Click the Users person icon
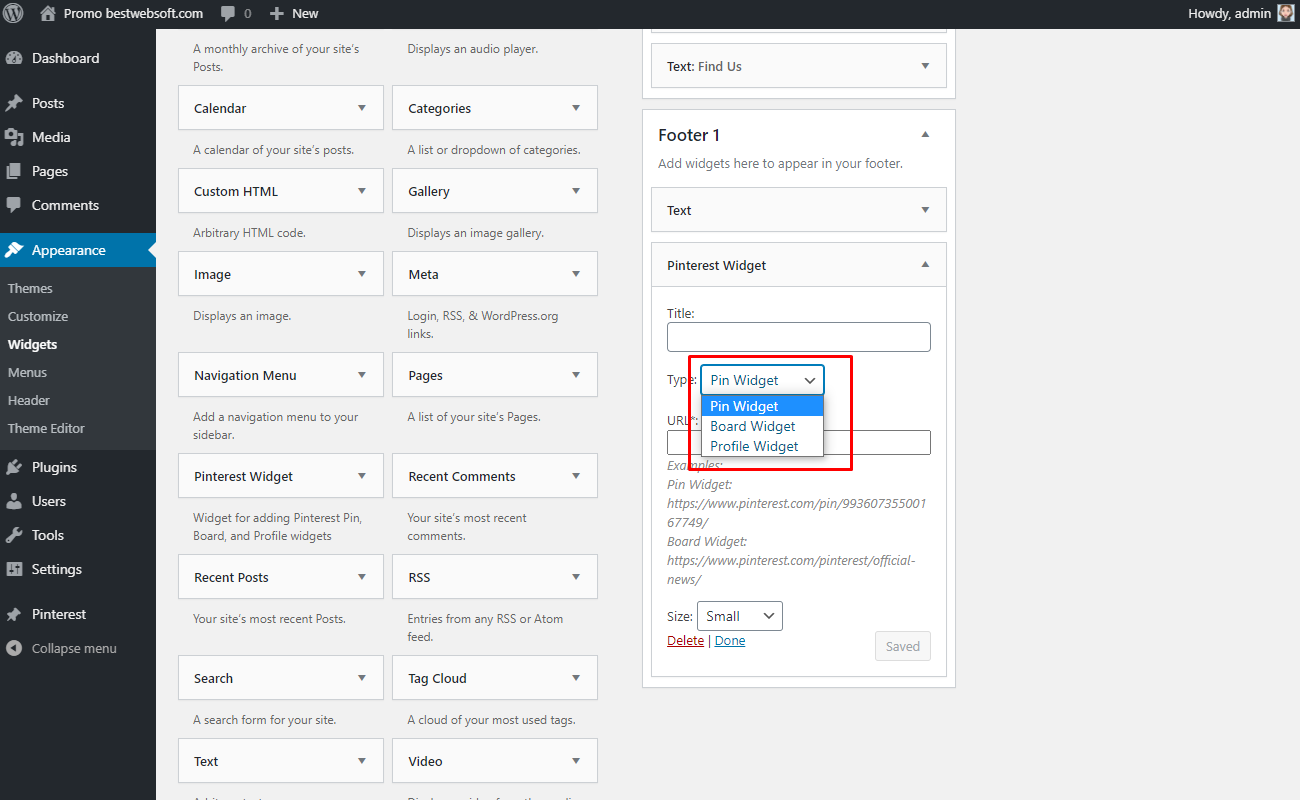The image size is (1300, 800). 14,501
